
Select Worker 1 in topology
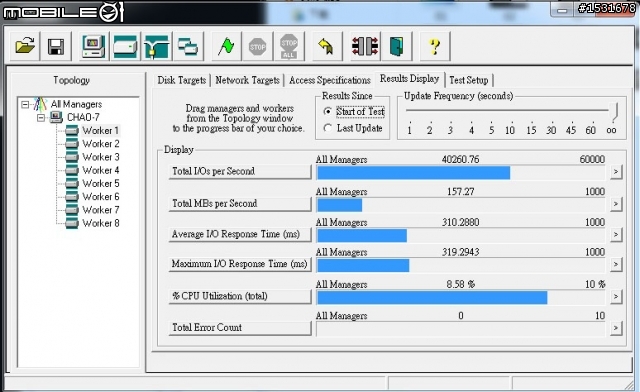[100, 131]
